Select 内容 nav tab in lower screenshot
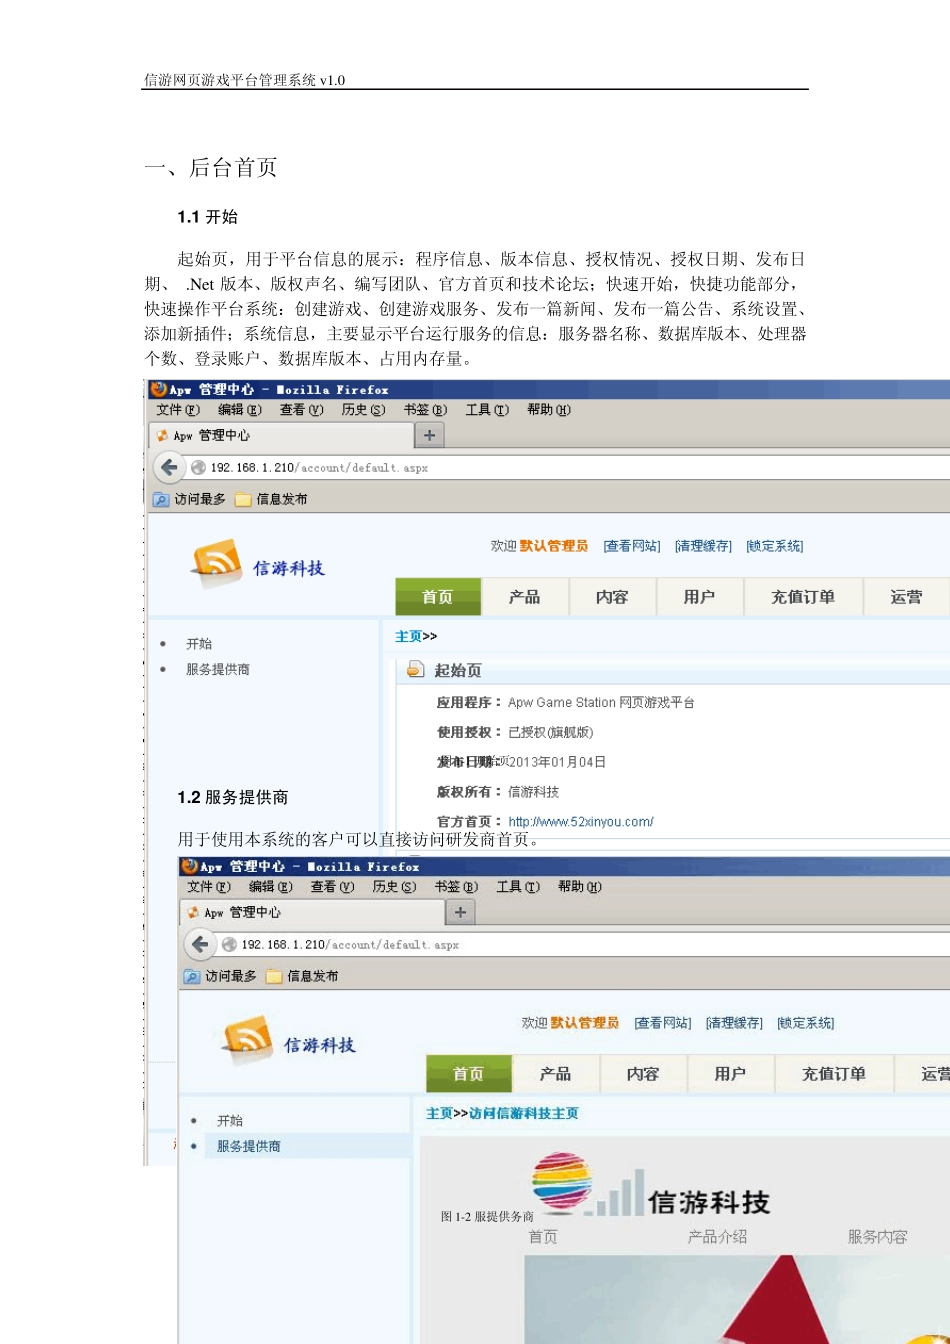 [x=643, y=1074]
